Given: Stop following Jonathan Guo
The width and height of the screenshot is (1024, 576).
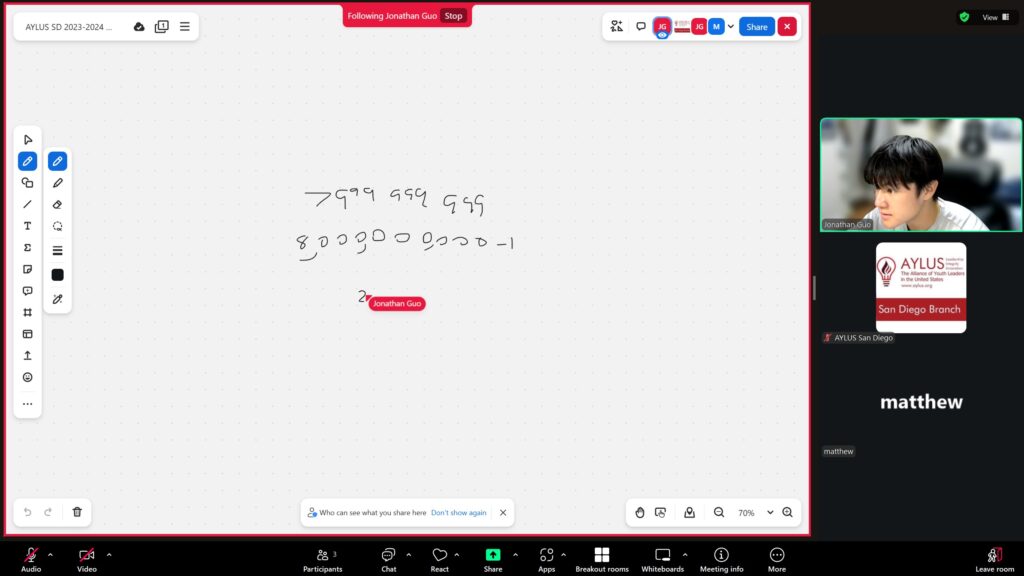Looking at the screenshot, I should coord(454,16).
